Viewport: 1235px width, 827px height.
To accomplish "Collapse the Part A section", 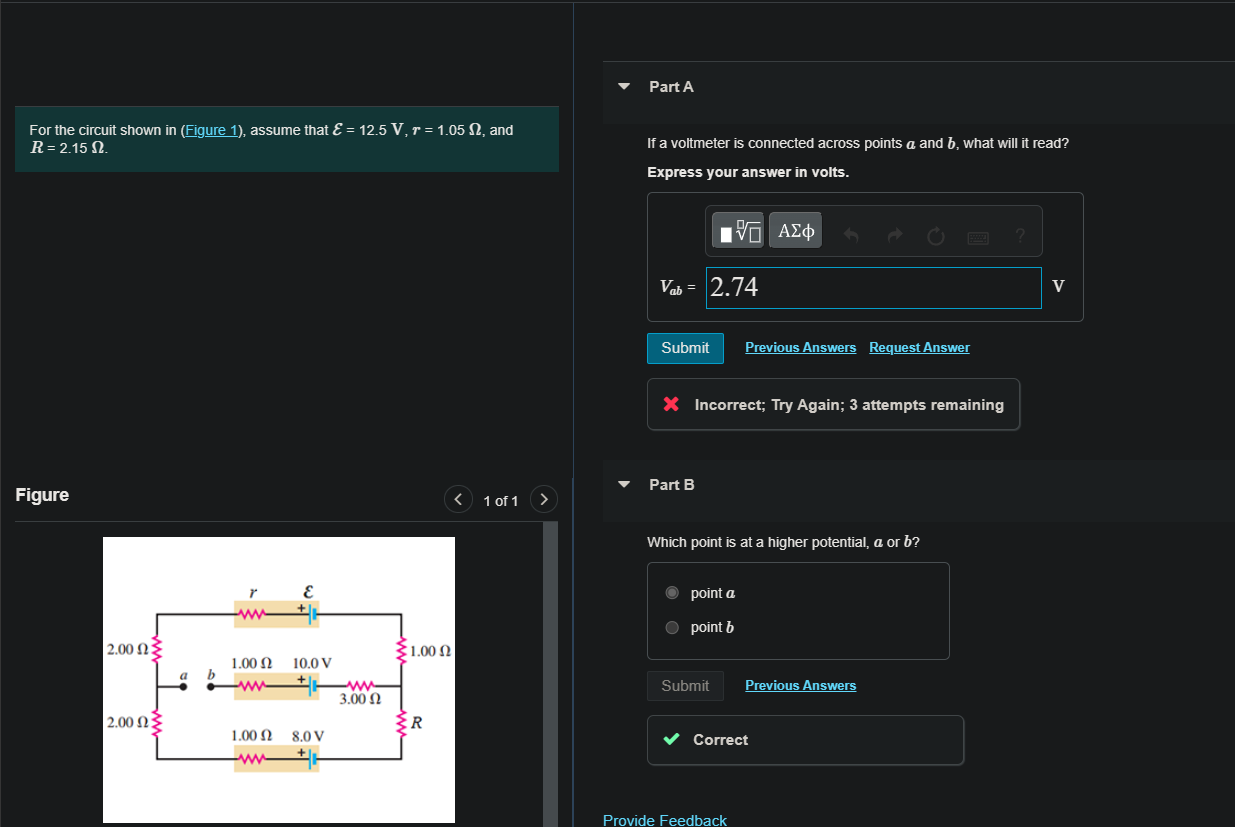I will [622, 86].
